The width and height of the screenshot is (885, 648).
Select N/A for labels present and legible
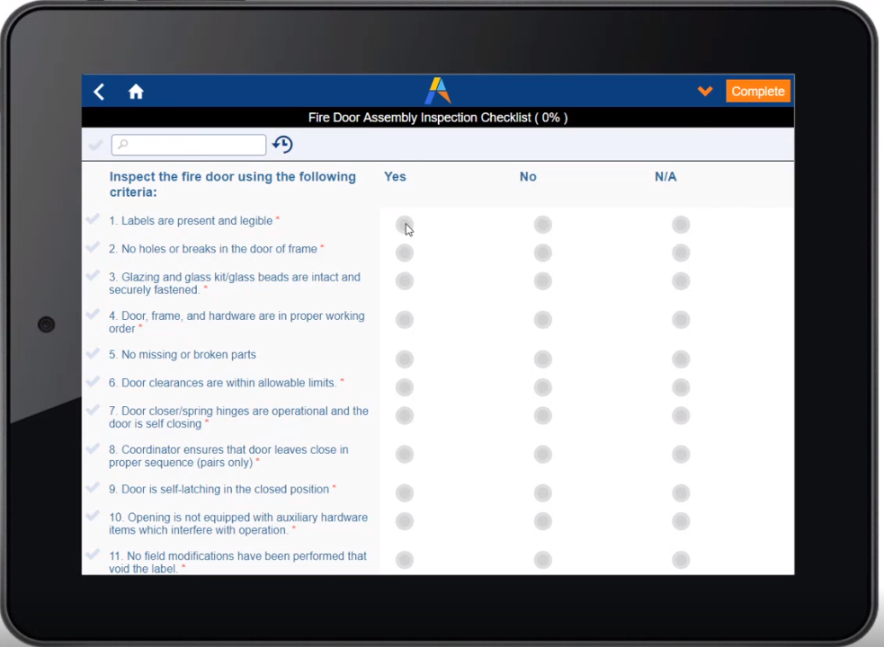coord(681,225)
